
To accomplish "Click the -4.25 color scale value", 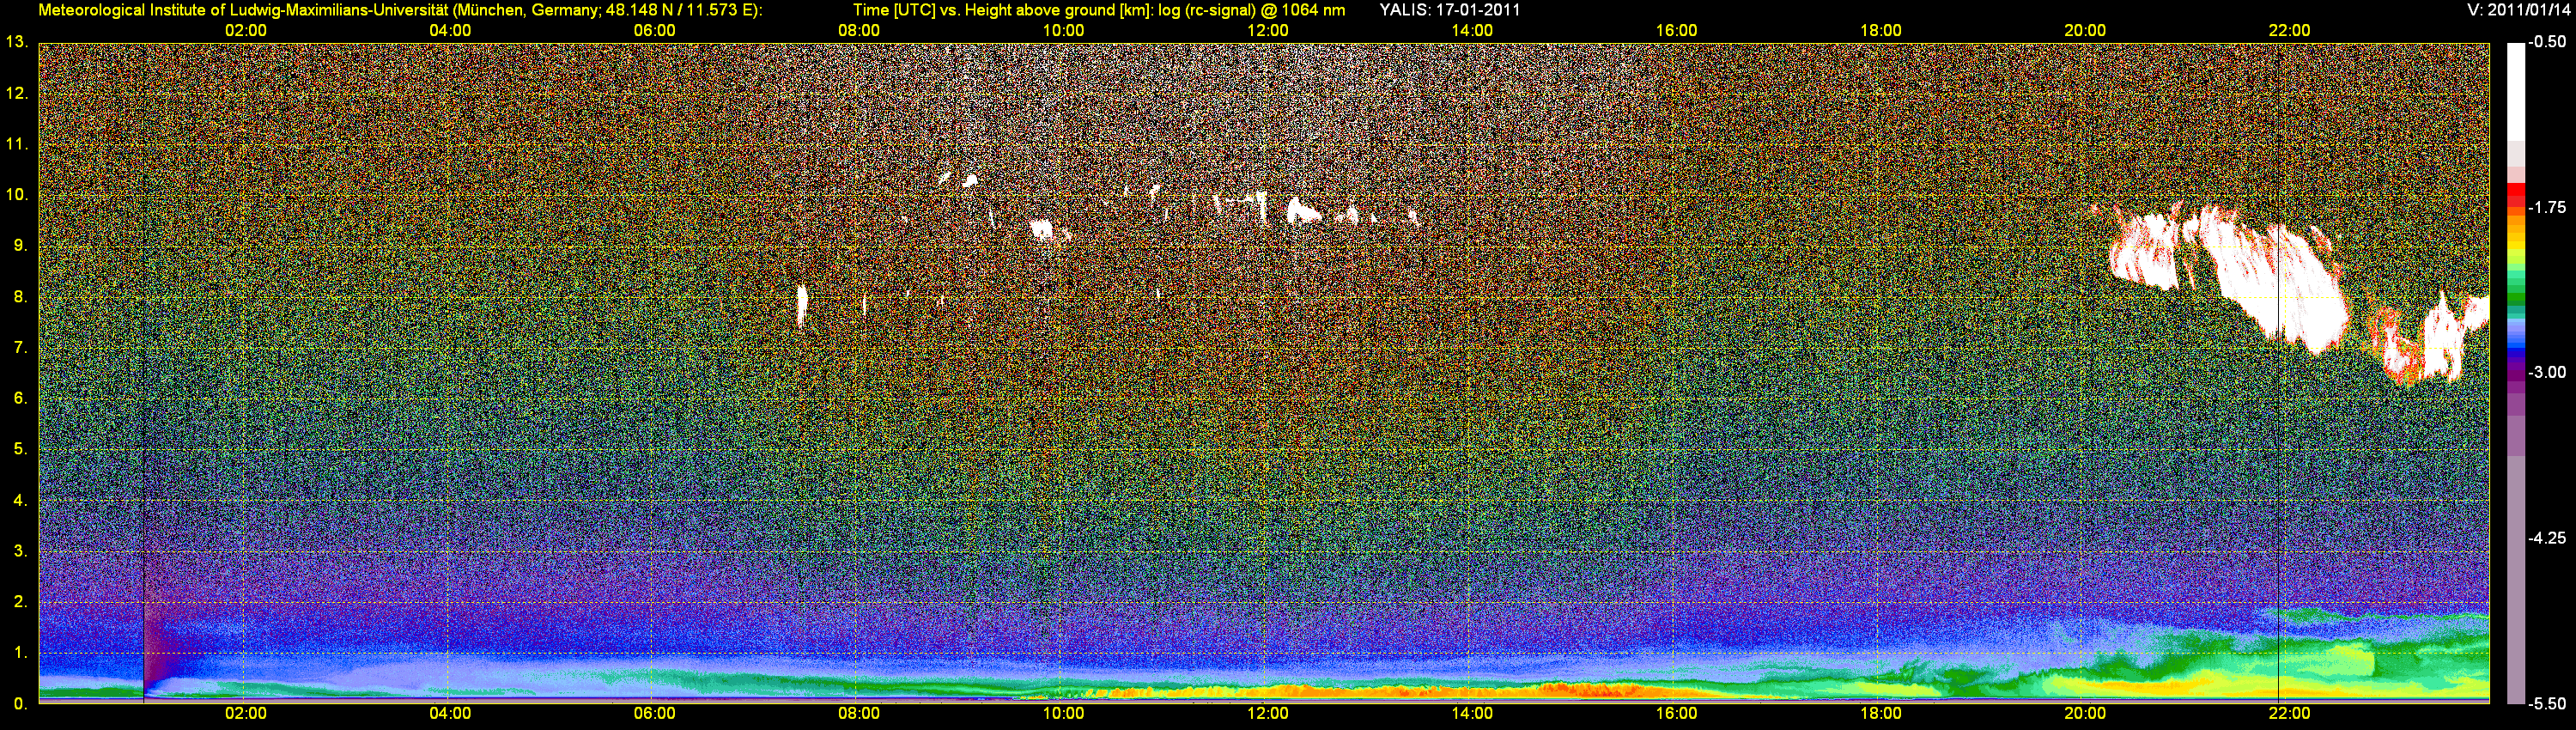I will pos(2547,538).
